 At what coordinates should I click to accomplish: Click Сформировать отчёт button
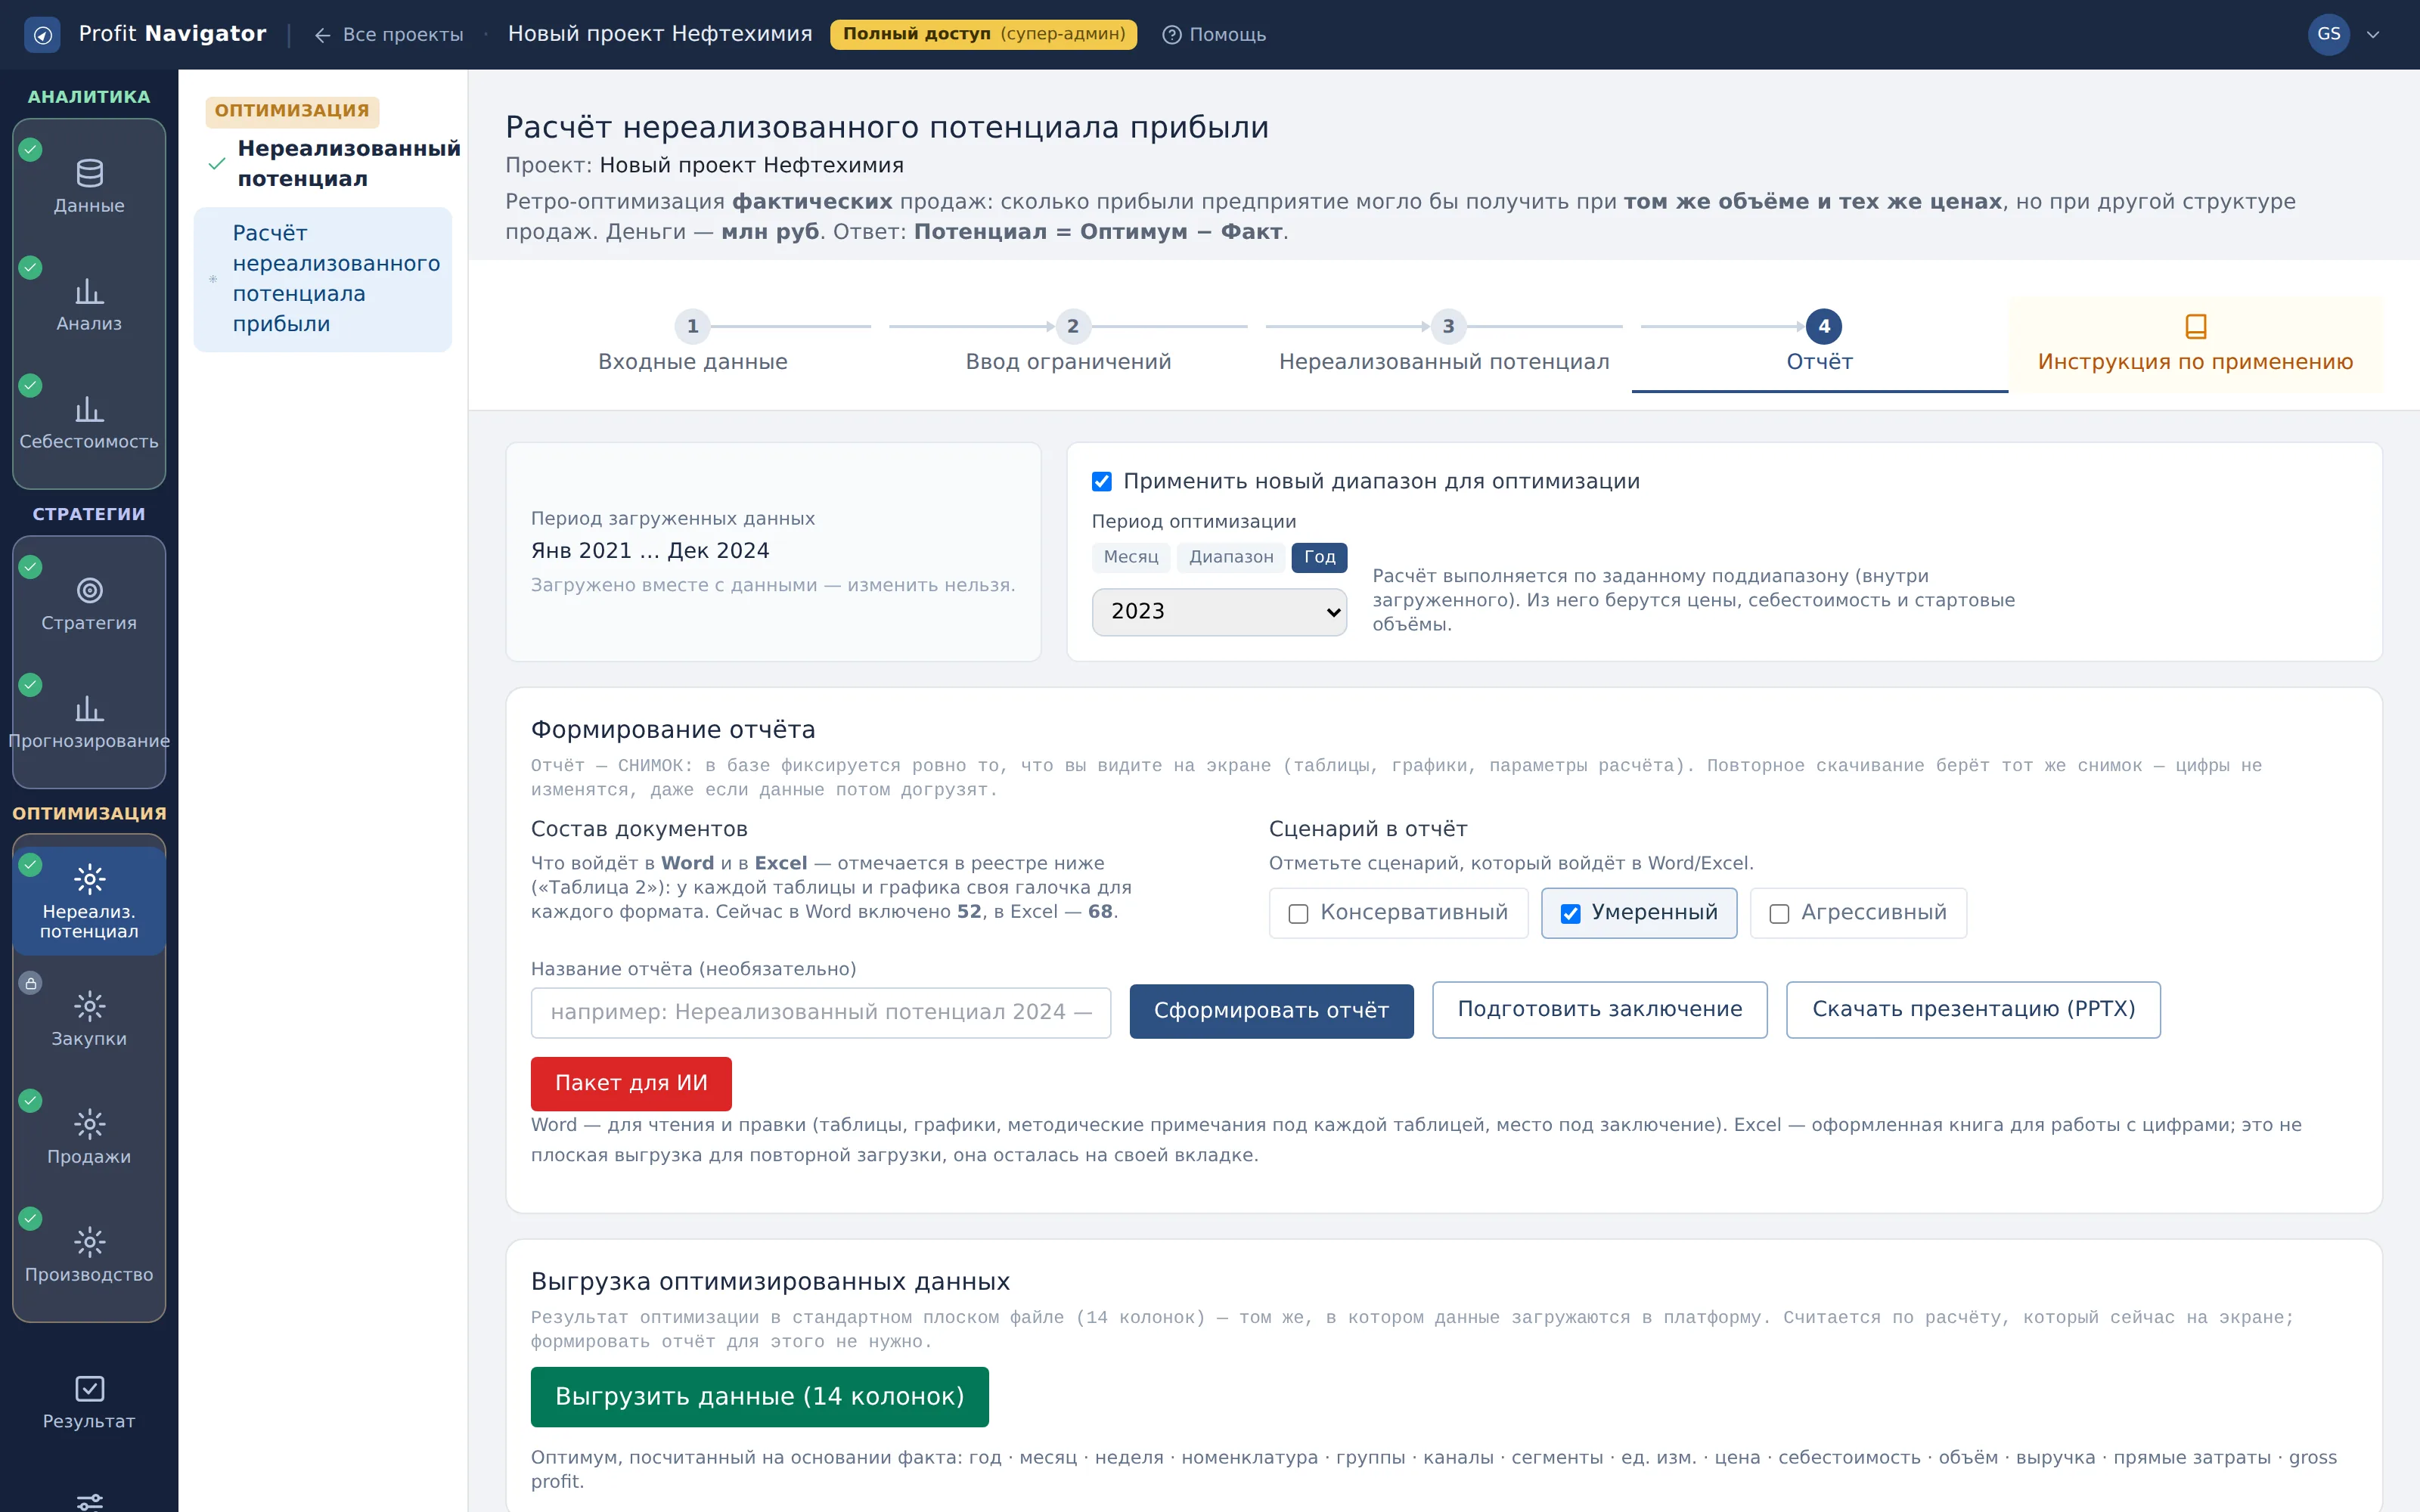[1271, 1011]
